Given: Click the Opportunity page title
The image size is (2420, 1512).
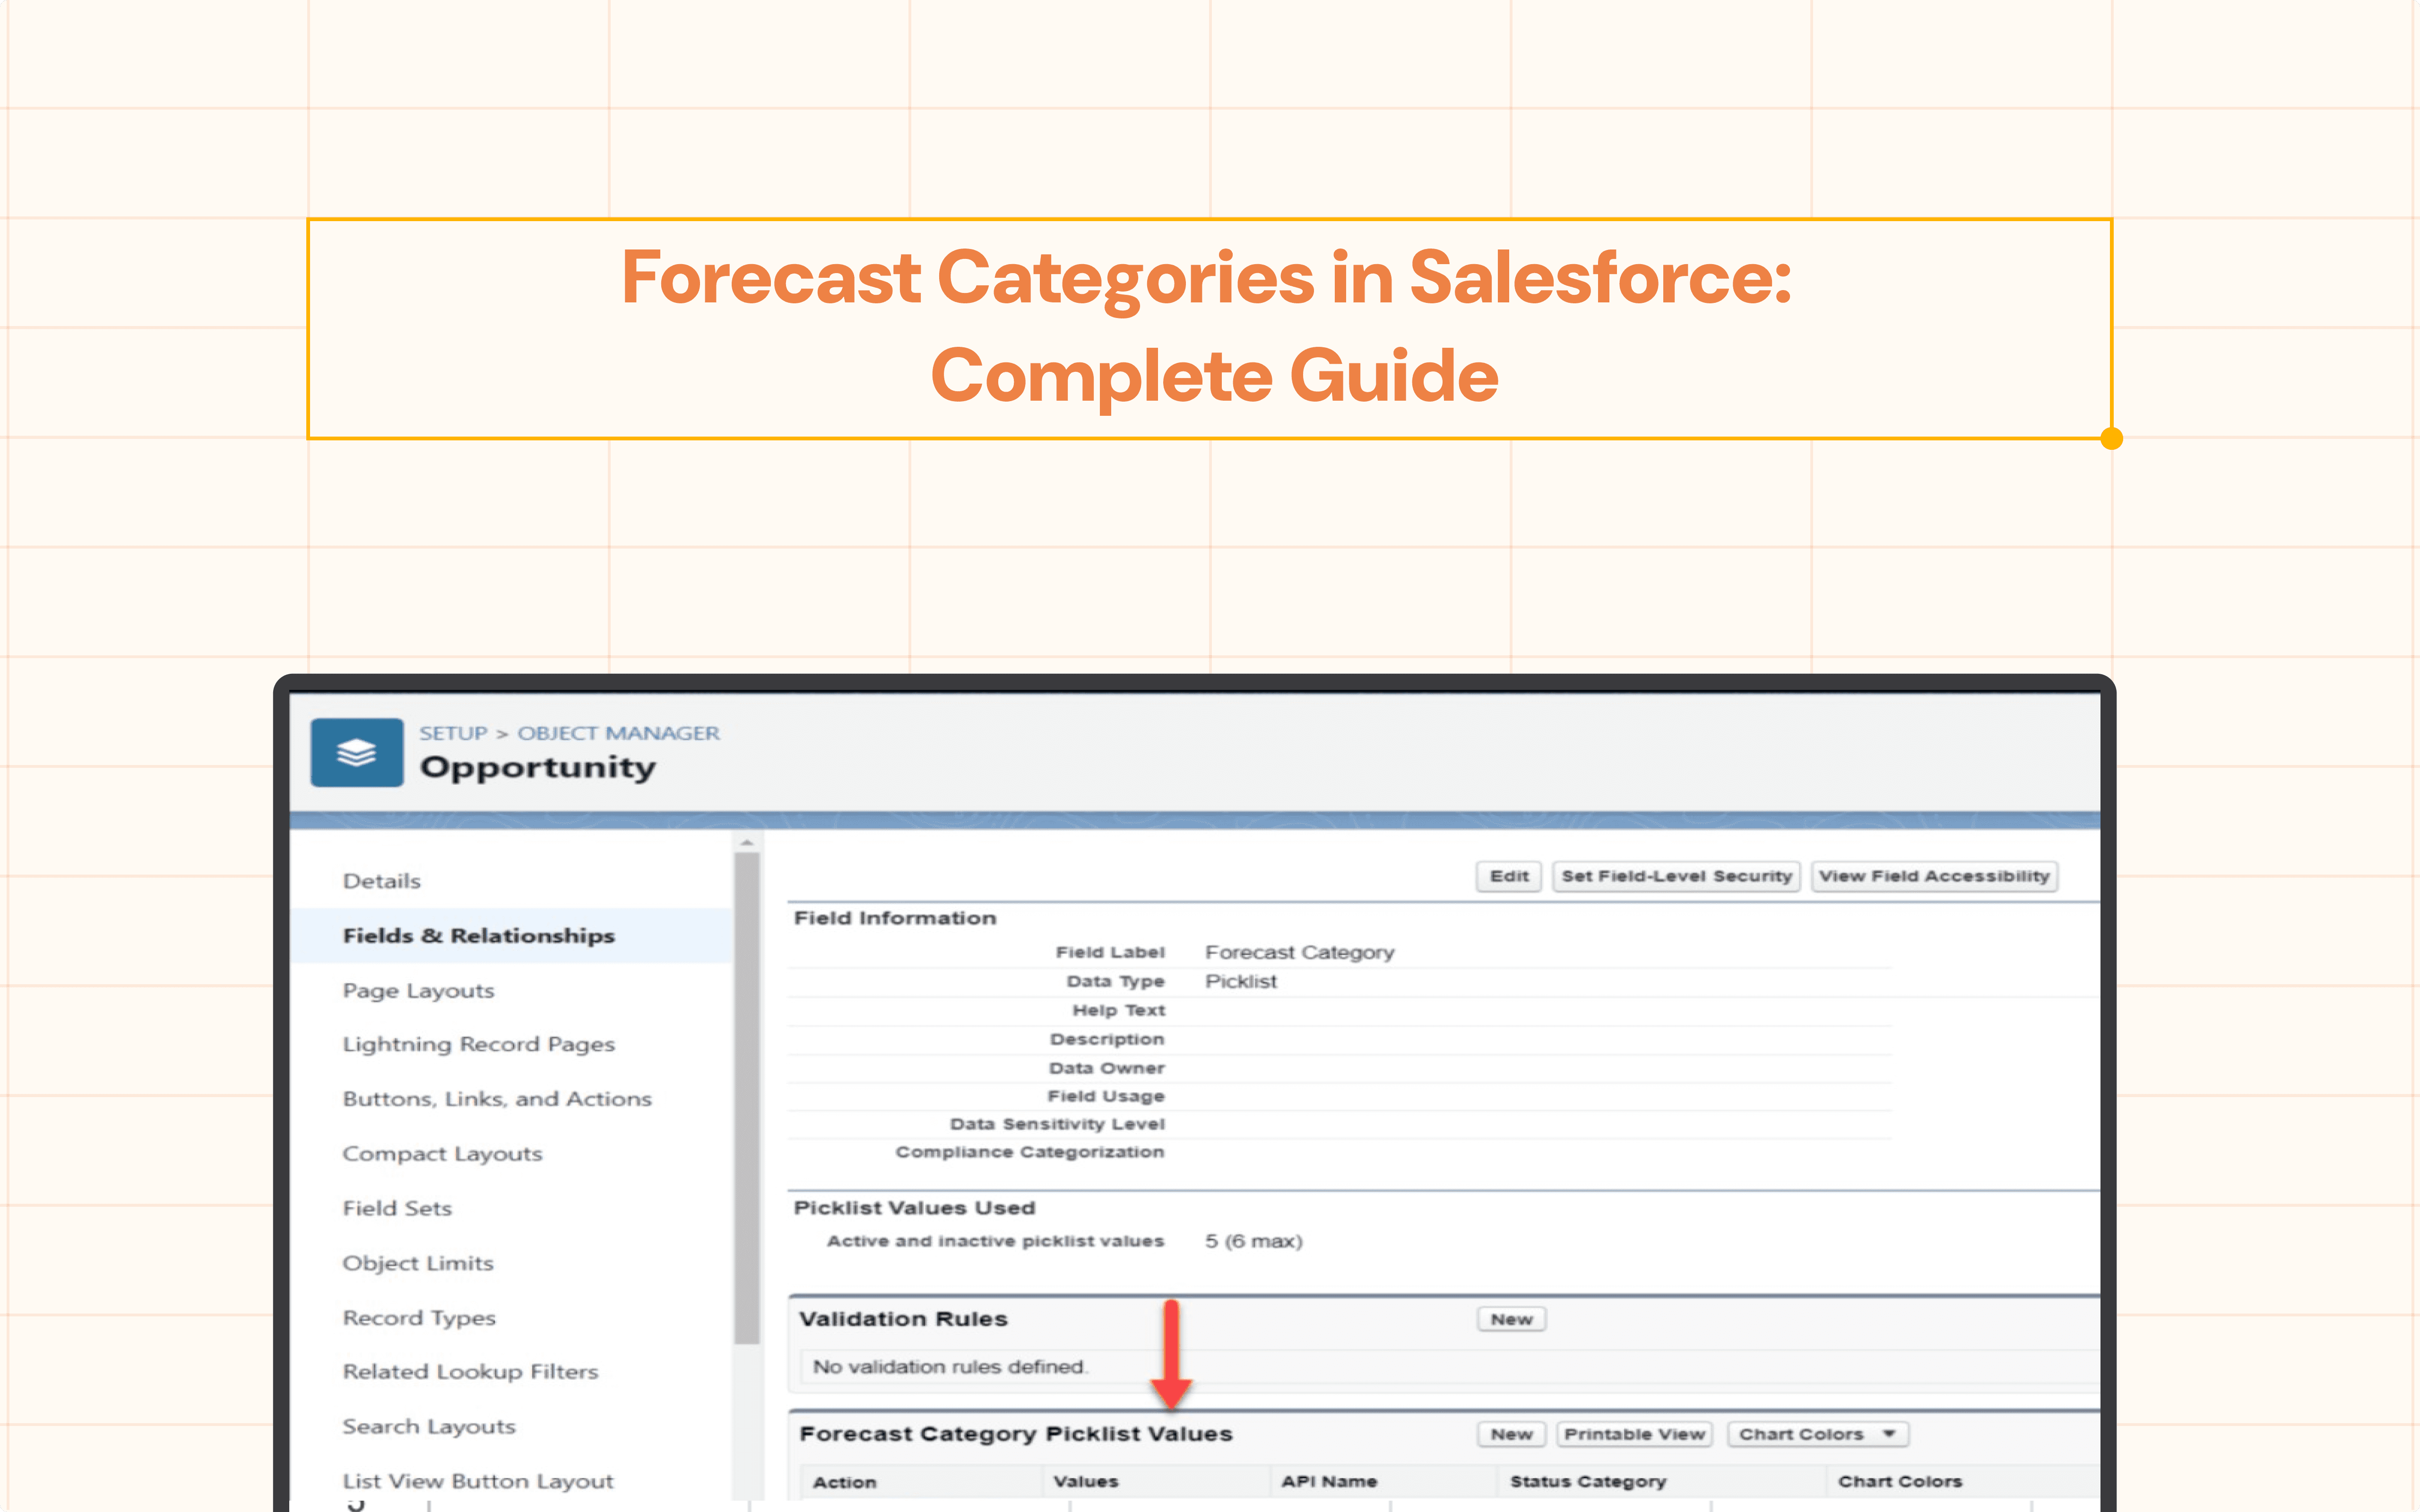Looking at the screenshot, I should pyautogui.click(x=538, y=768).
